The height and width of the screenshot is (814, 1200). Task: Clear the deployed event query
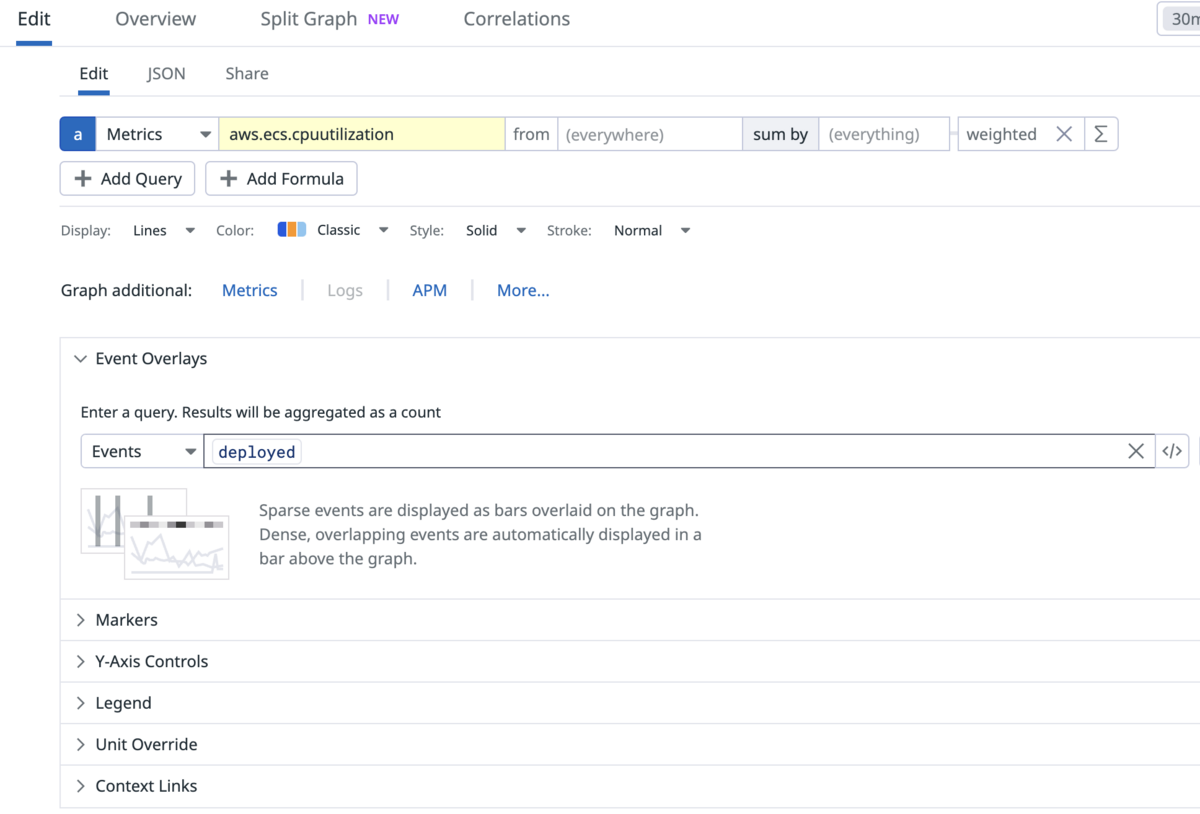pos(1135,451)
